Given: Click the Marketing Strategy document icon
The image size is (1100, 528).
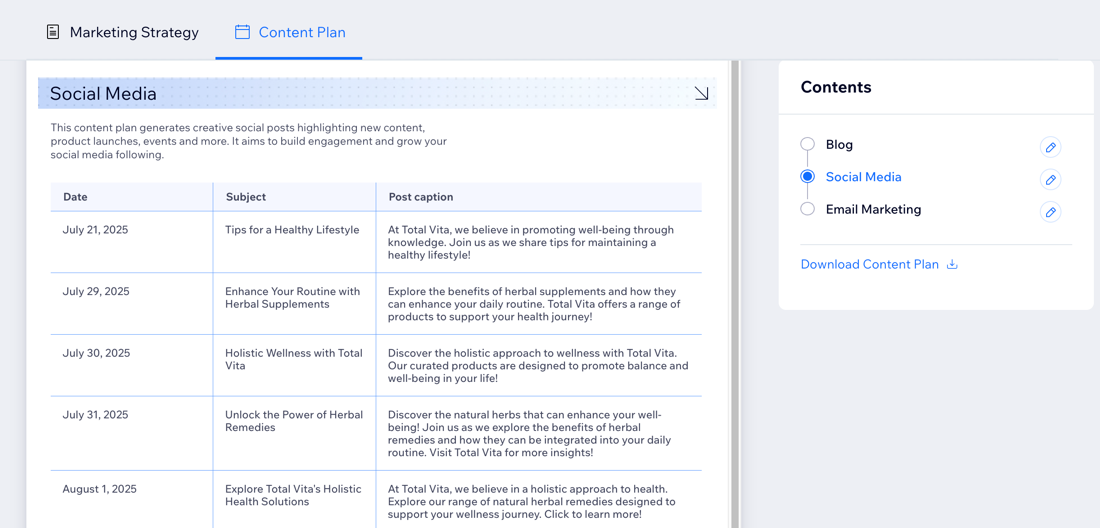Looking at the screenshot, I should (53, 32).
